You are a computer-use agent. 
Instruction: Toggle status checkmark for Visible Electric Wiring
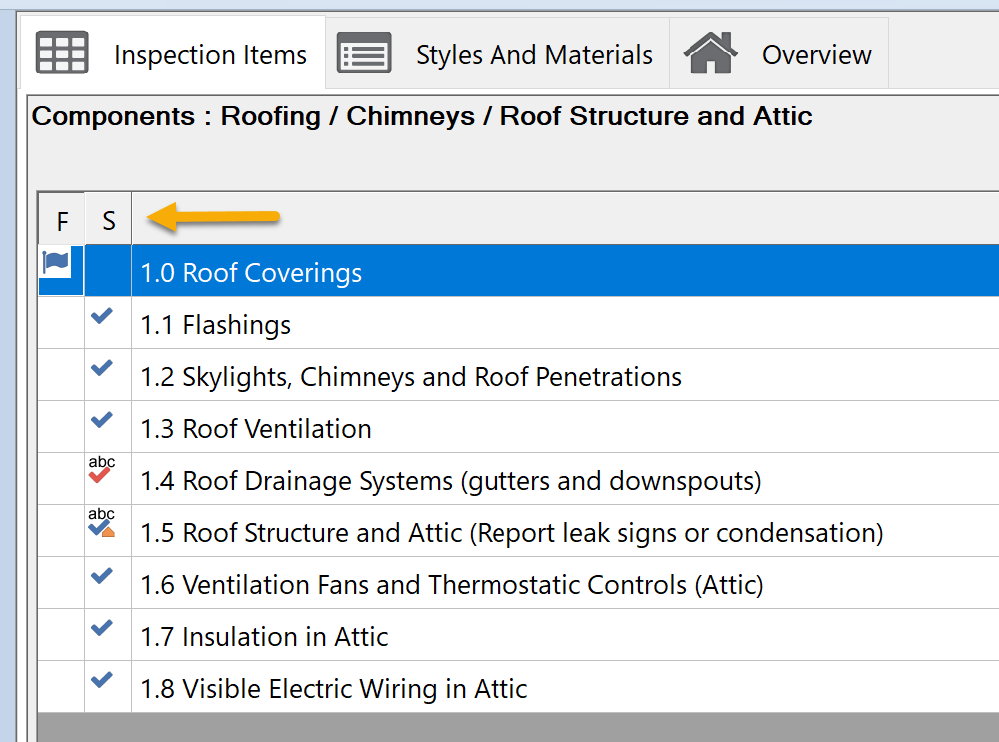pos(102,680)
